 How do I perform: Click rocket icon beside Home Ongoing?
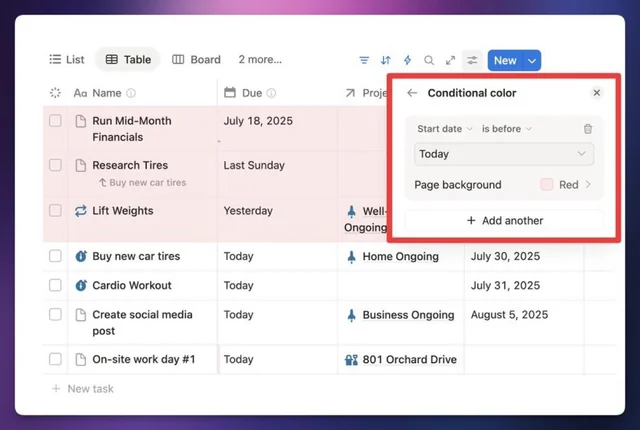pyautogui.click(x=351, y=257)
